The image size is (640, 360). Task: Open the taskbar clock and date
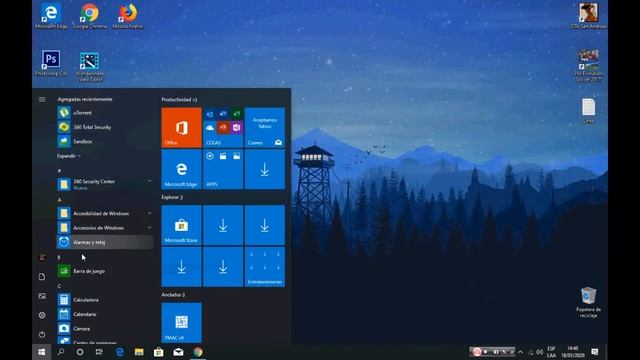pos(573,352)
